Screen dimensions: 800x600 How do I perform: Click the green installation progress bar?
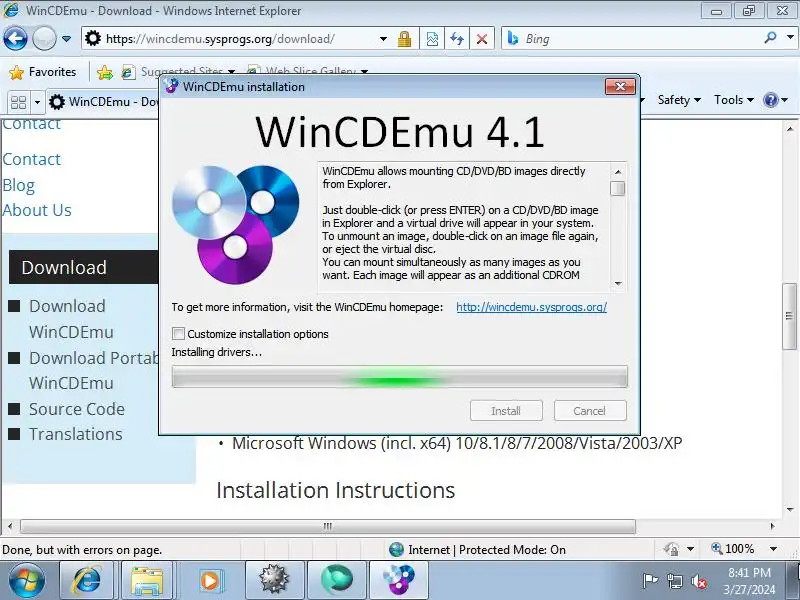(x=399, y=377)
